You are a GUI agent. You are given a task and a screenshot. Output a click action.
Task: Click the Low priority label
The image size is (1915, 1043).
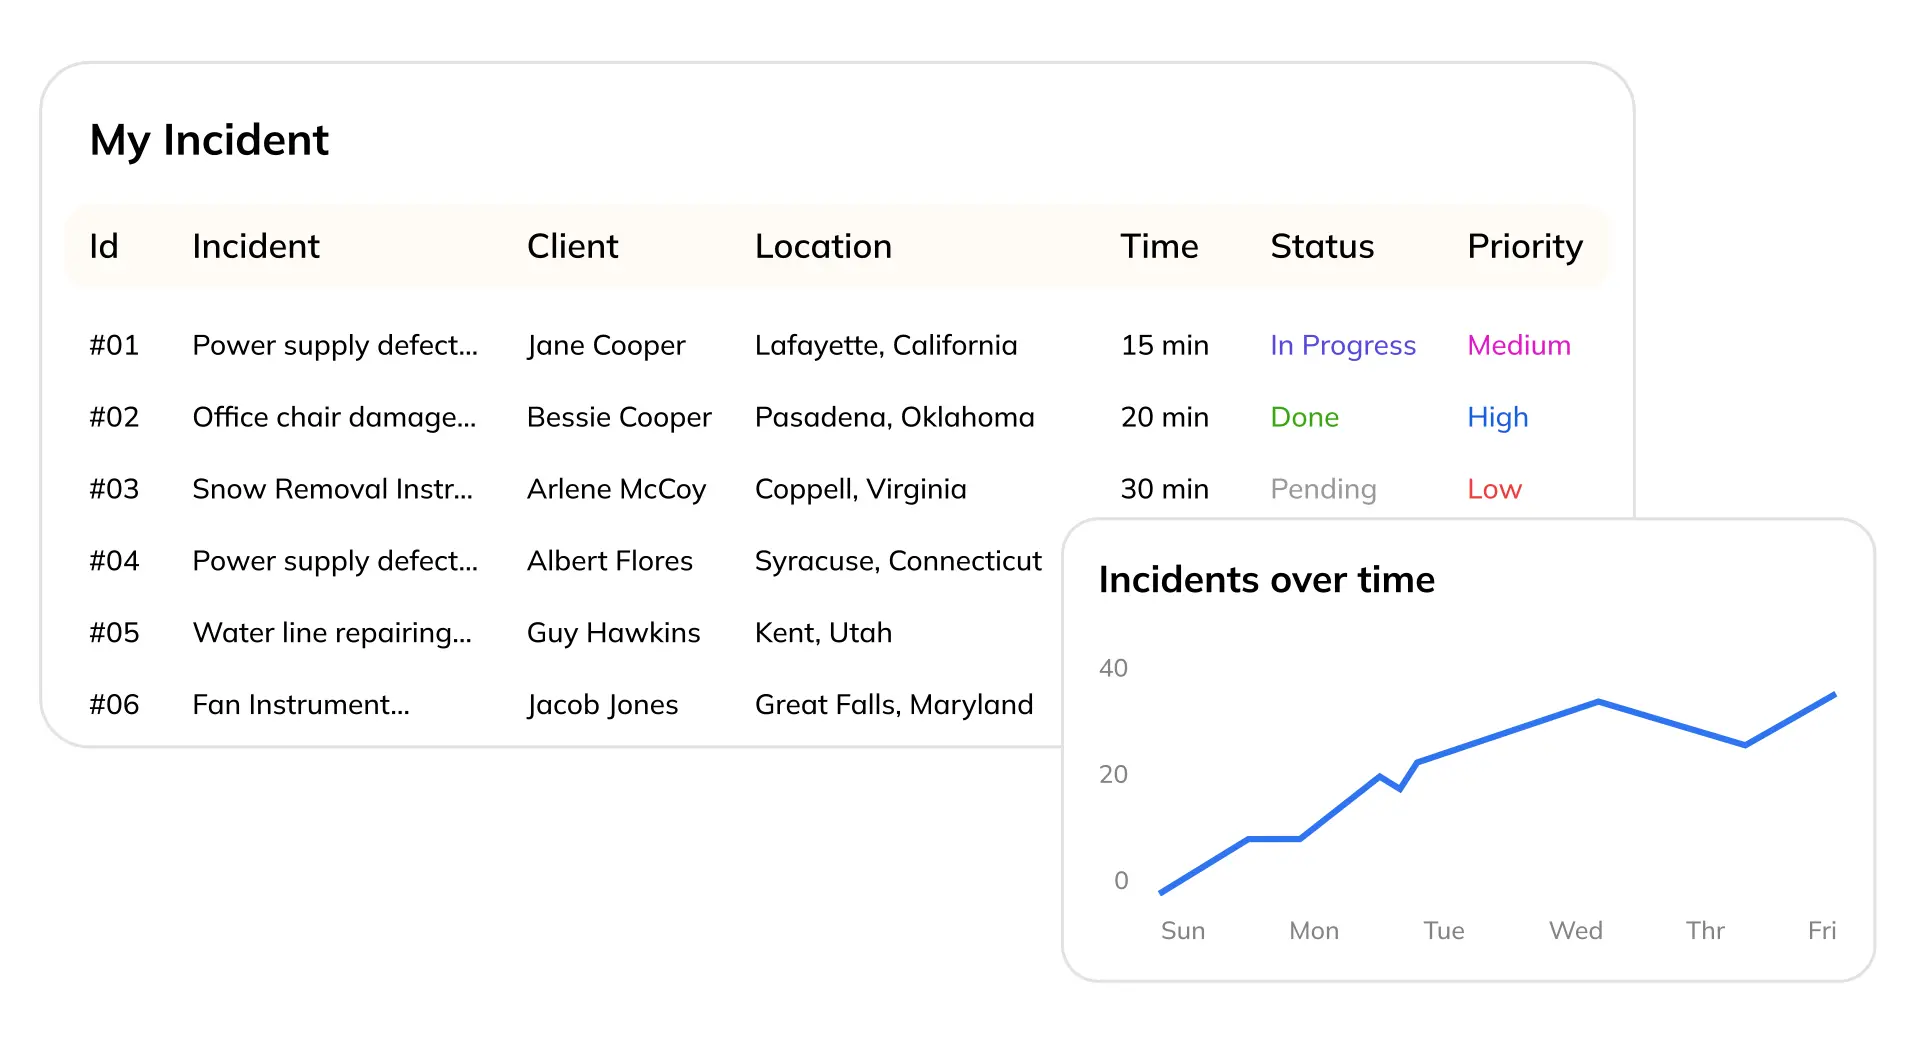(1494, 489)
